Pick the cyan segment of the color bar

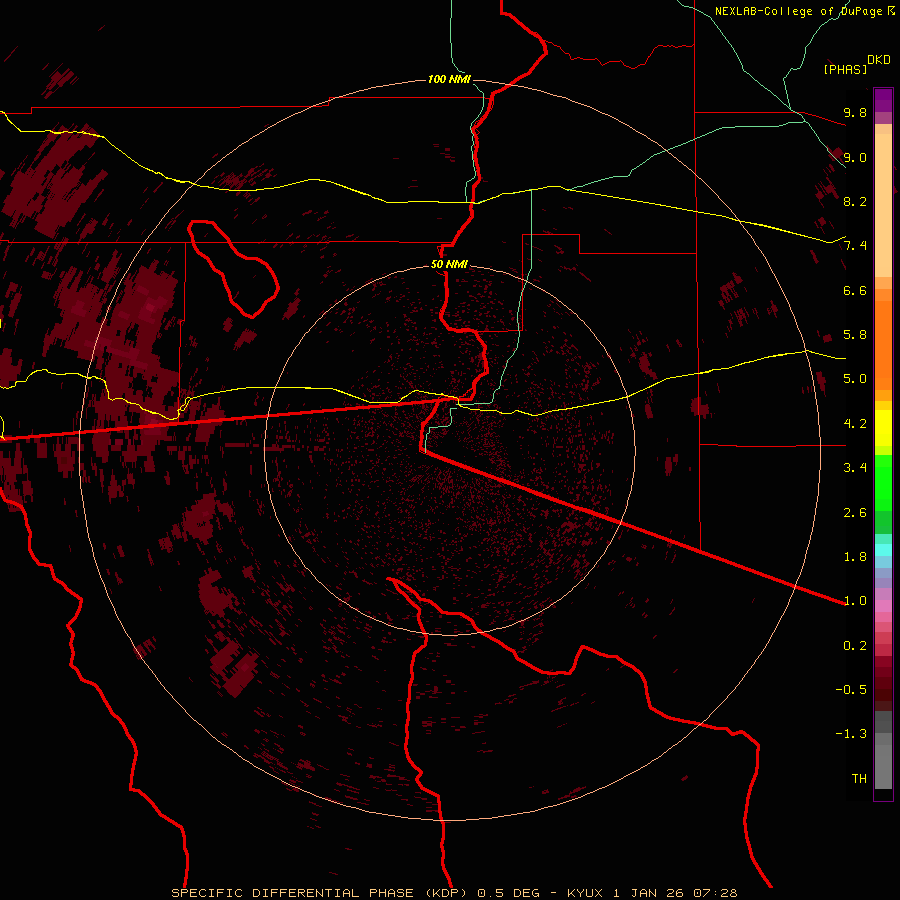883,550
